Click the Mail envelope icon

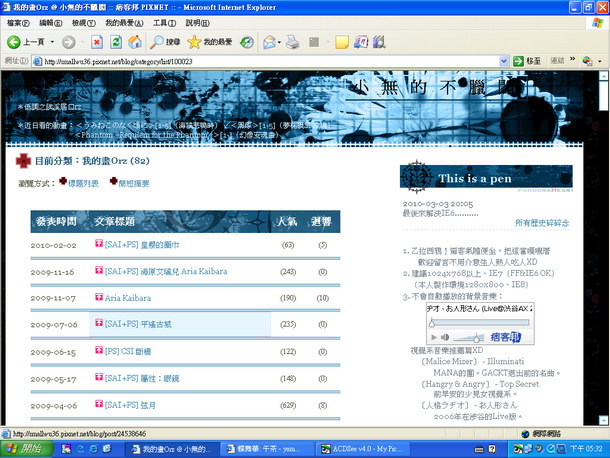click(x=269, y=42)
